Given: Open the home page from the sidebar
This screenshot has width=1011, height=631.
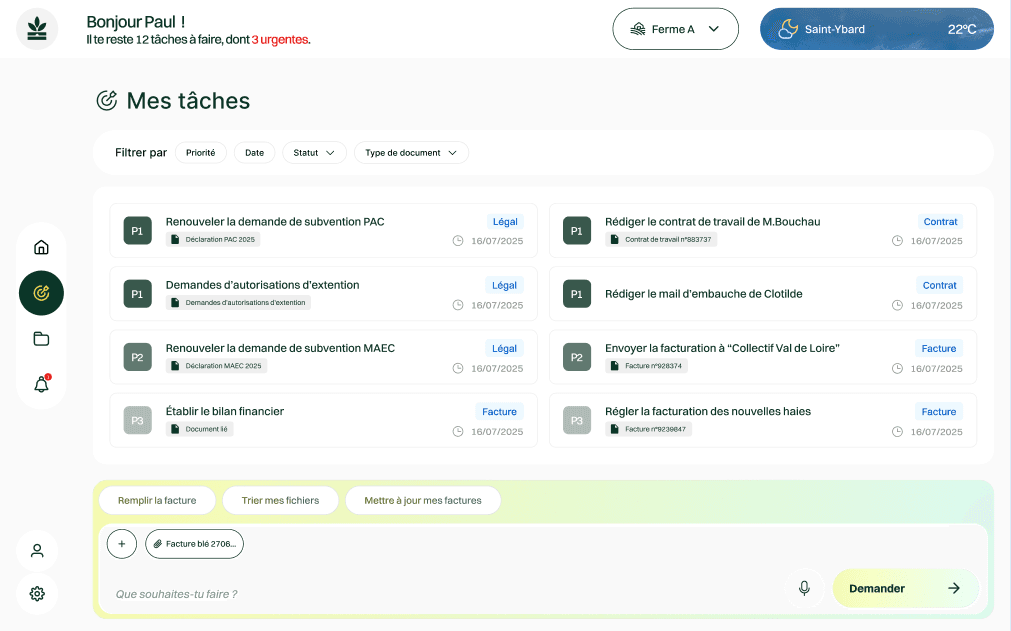Looking at the screenshot, I should (x=41, y=248).
